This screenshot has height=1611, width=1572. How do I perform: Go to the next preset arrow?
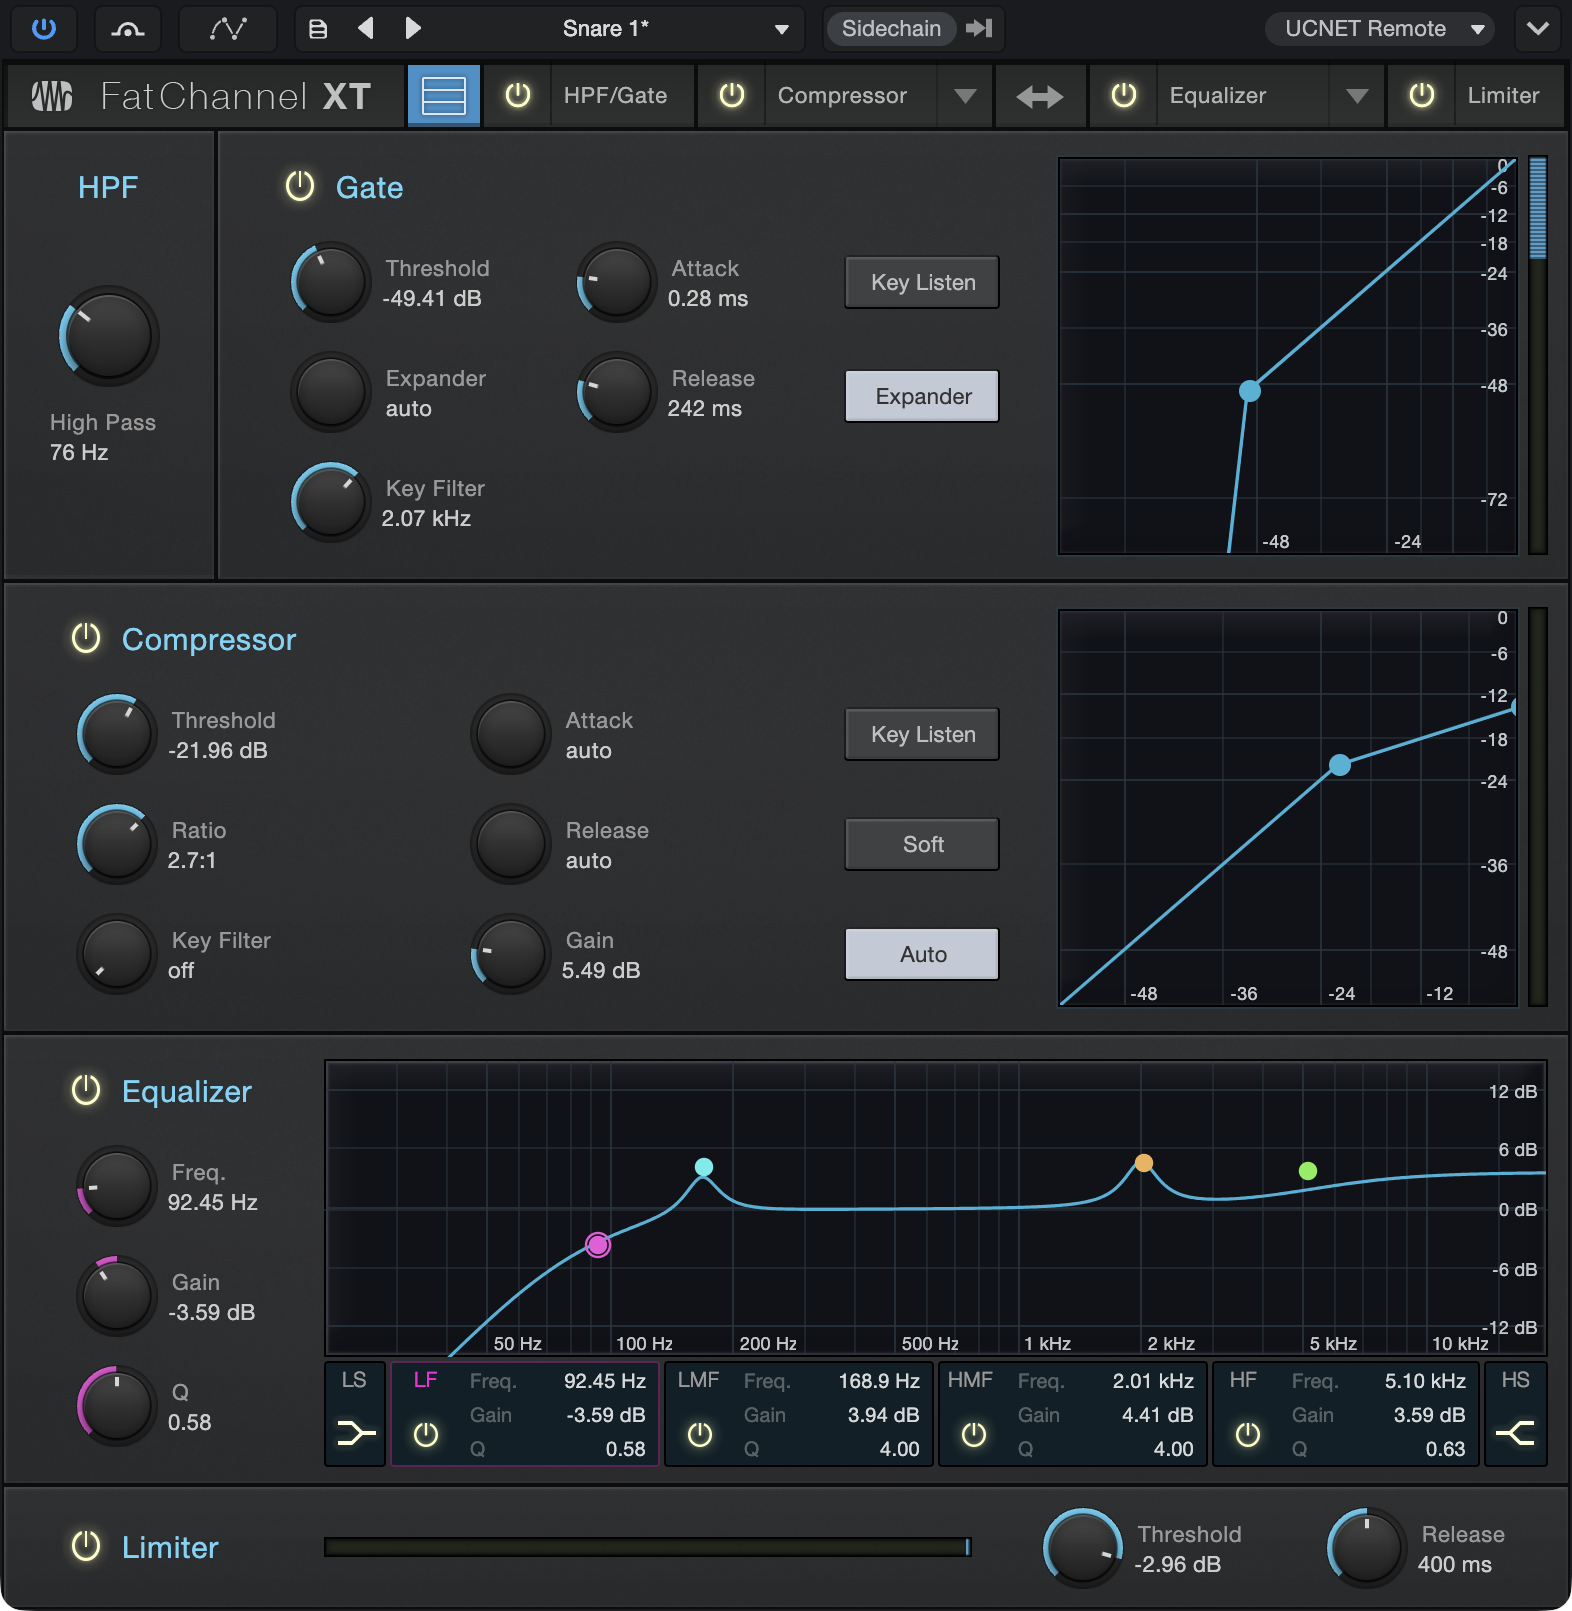click(412, 28)
